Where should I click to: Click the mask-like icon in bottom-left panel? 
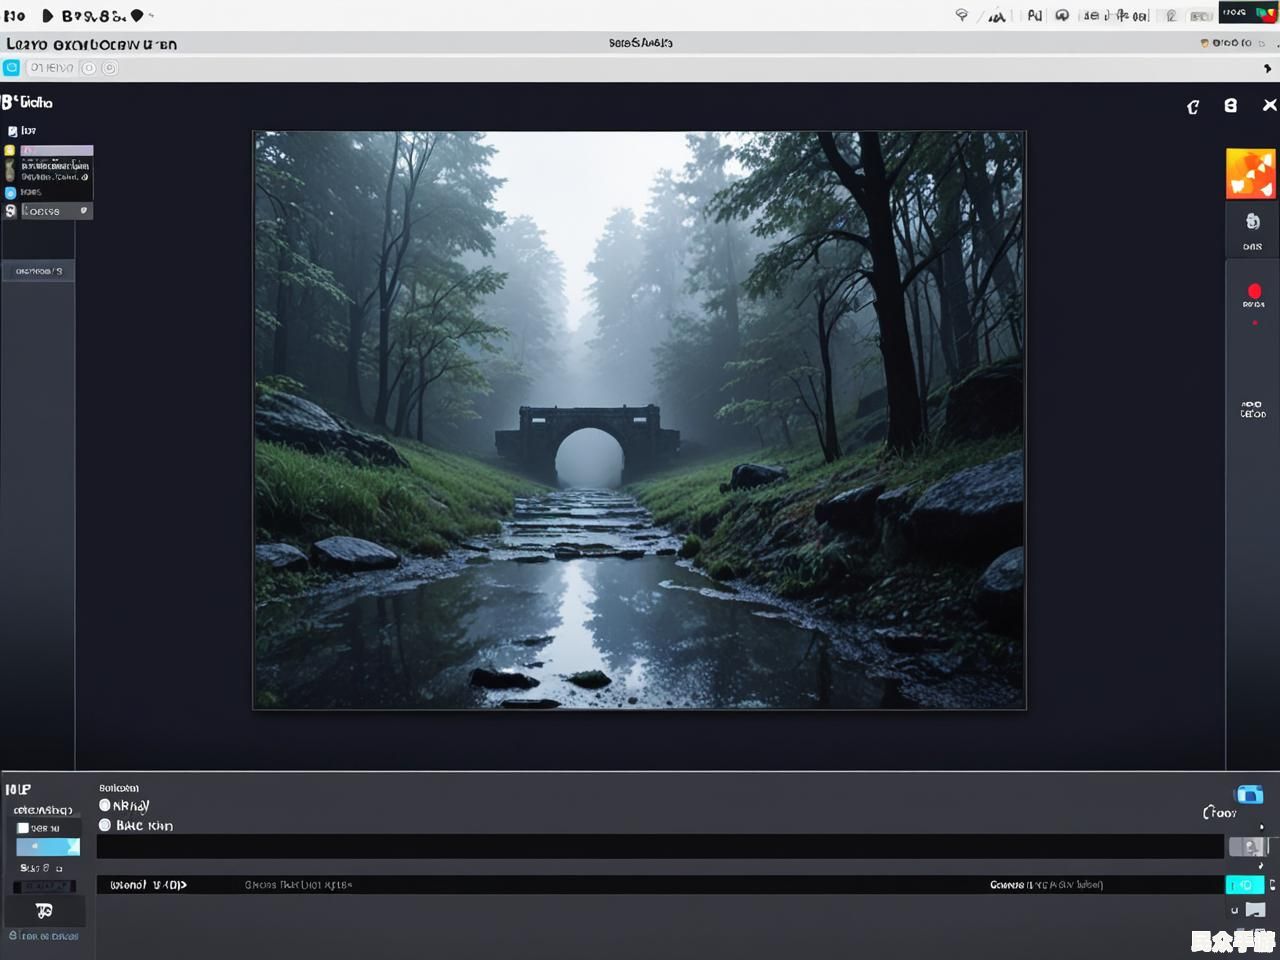[44, 910]
